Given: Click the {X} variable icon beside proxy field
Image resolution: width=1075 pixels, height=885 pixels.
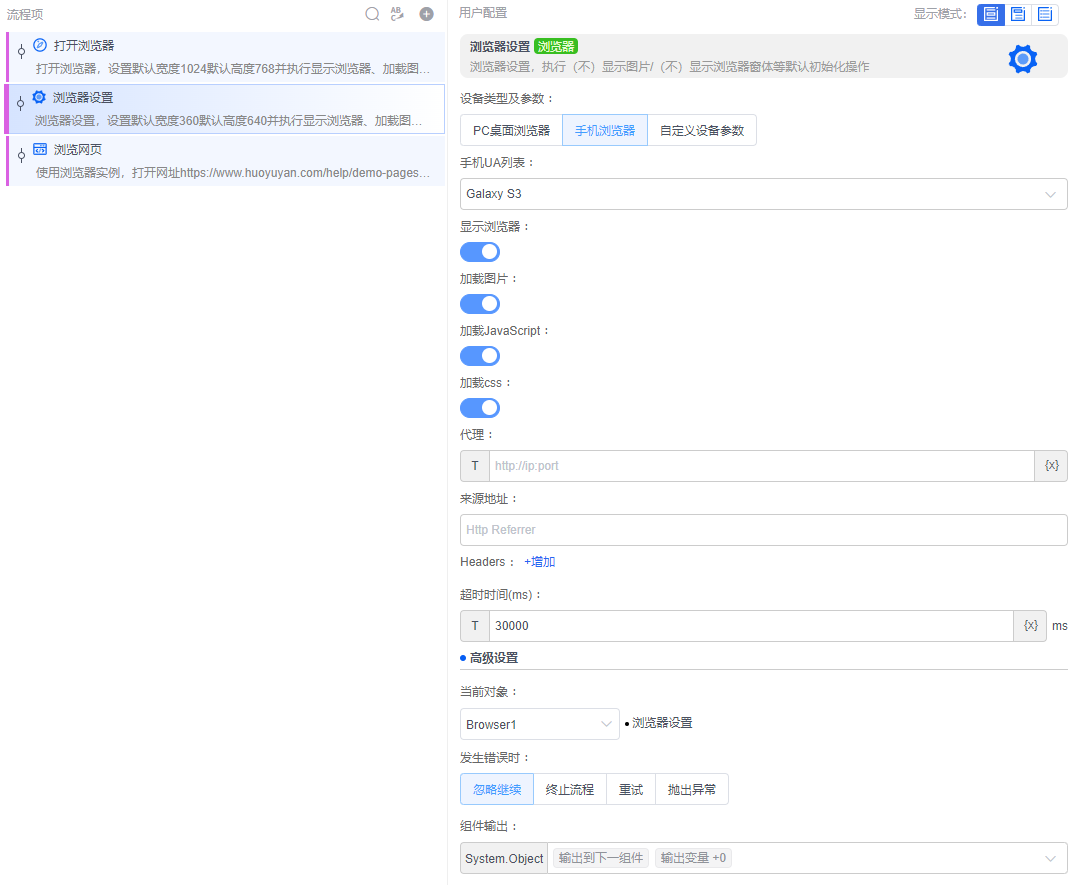Looking at the screenshot, I should point(1049,466).
